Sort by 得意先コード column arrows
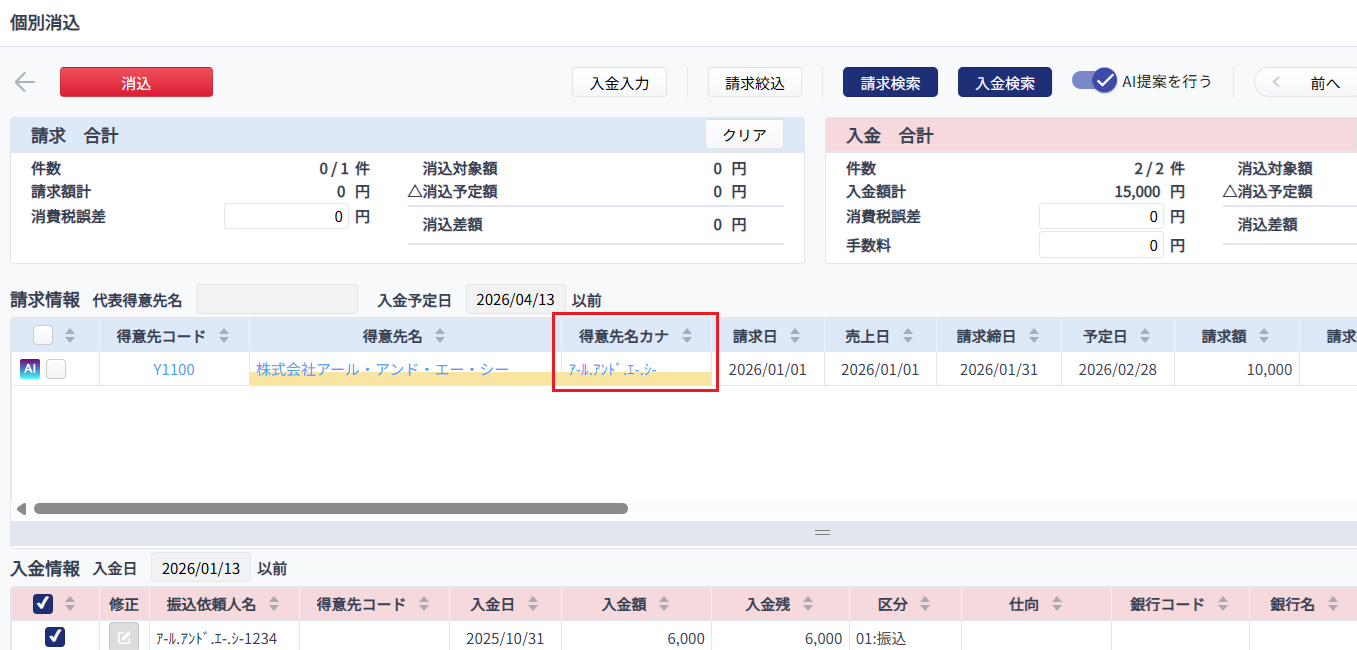This screenshot has height=650, width=1357. pyautogui.click(x=224, y=336)
